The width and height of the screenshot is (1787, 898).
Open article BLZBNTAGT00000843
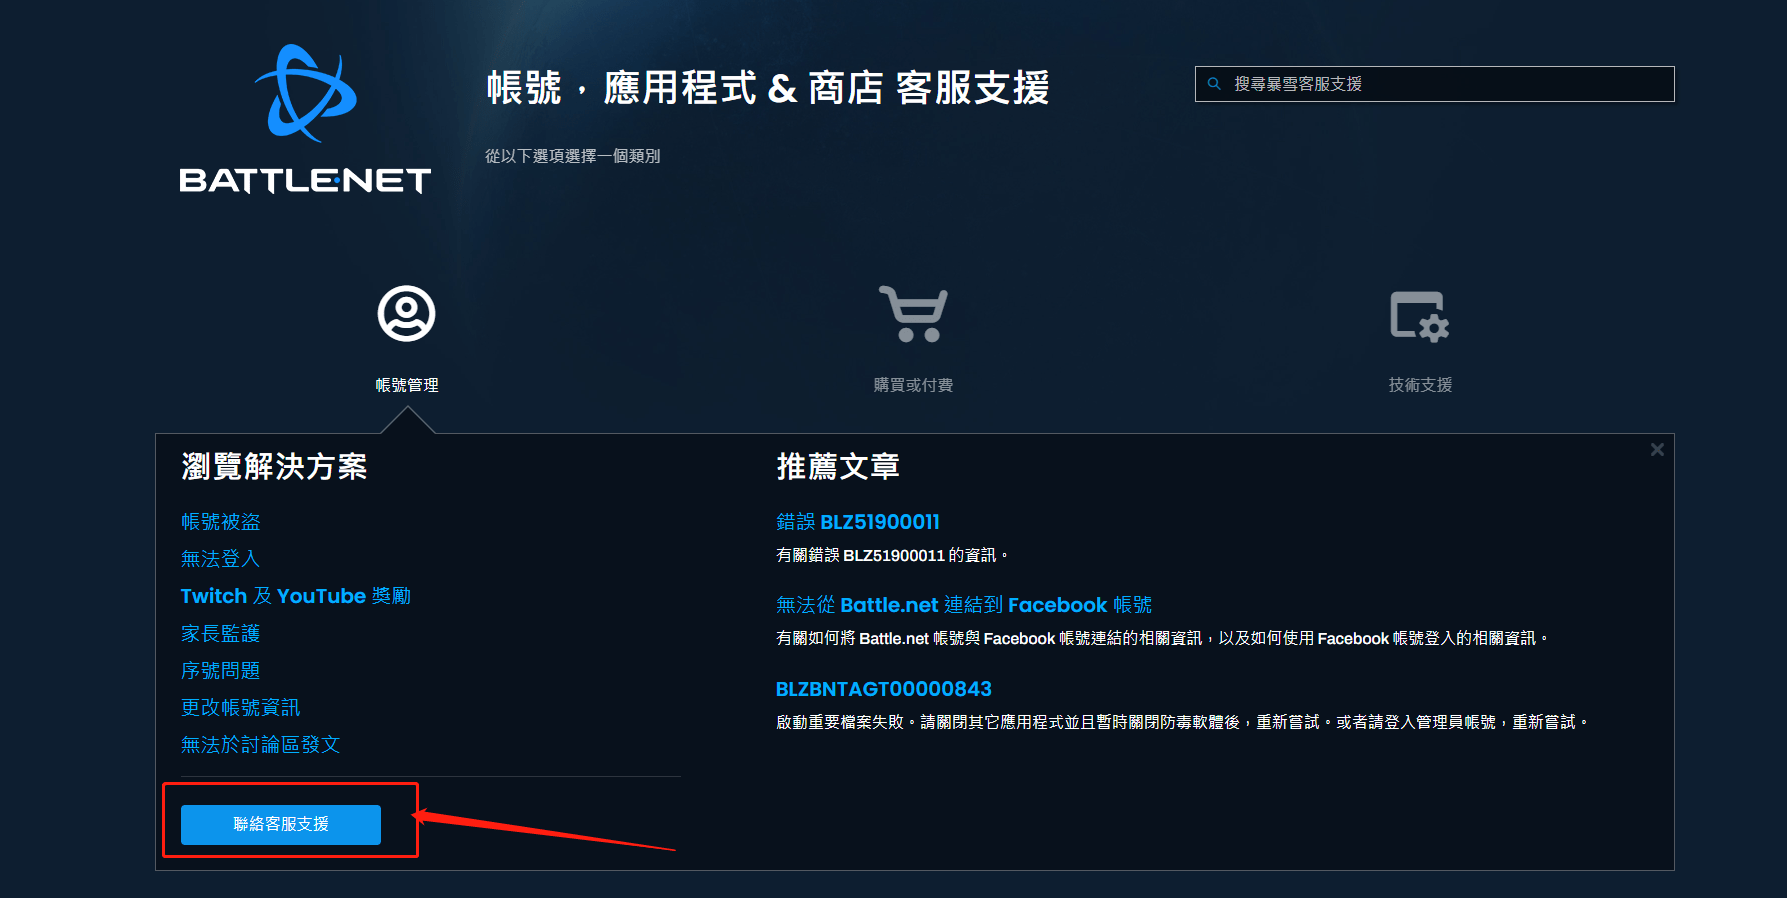click(x=884, y=689)
